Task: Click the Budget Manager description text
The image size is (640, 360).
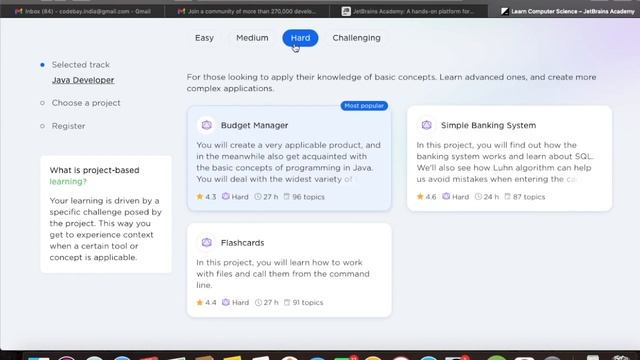Action: tap(288, 162)
